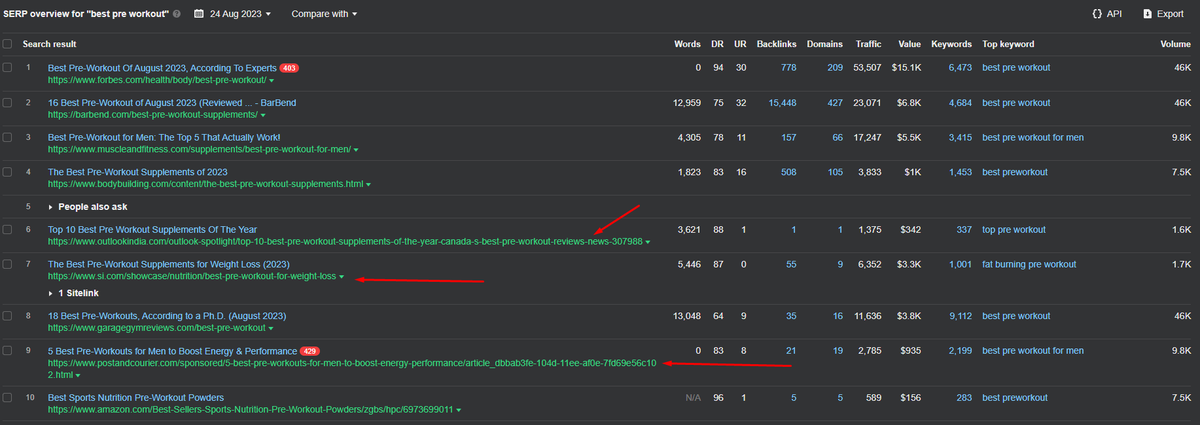Click fat burning pre workout top keyword
The width and height of the screenshot is (1200, 425).
tap(1029, 264)
